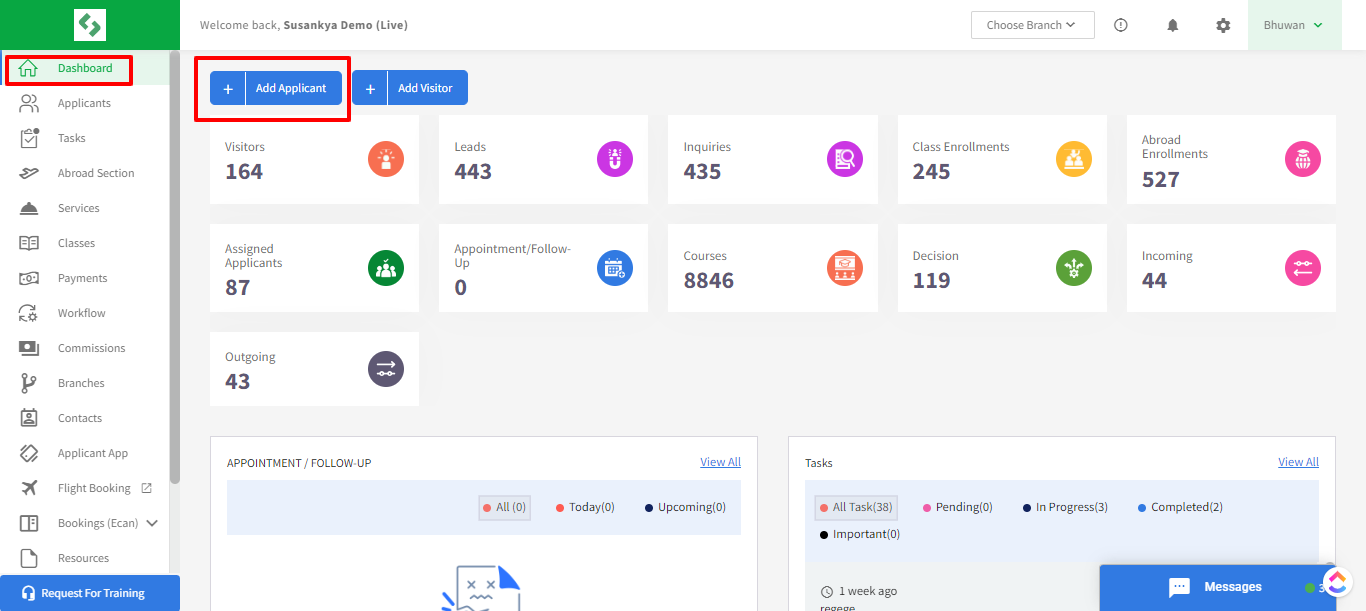Click the Assigned Applicants green icon

[x=386, y=268]
